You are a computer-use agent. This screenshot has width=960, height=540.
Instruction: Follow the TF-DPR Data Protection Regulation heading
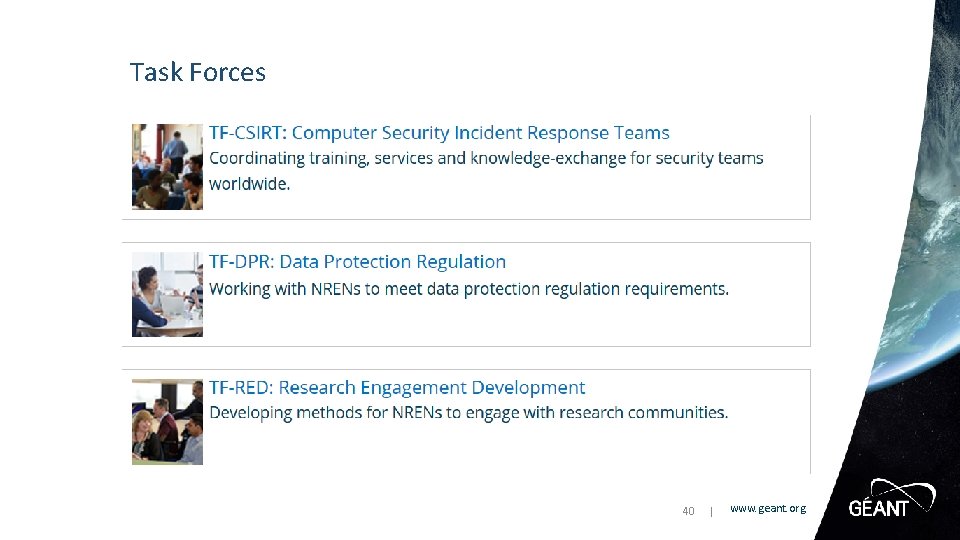pyautogui.click(x=358, y=261)
